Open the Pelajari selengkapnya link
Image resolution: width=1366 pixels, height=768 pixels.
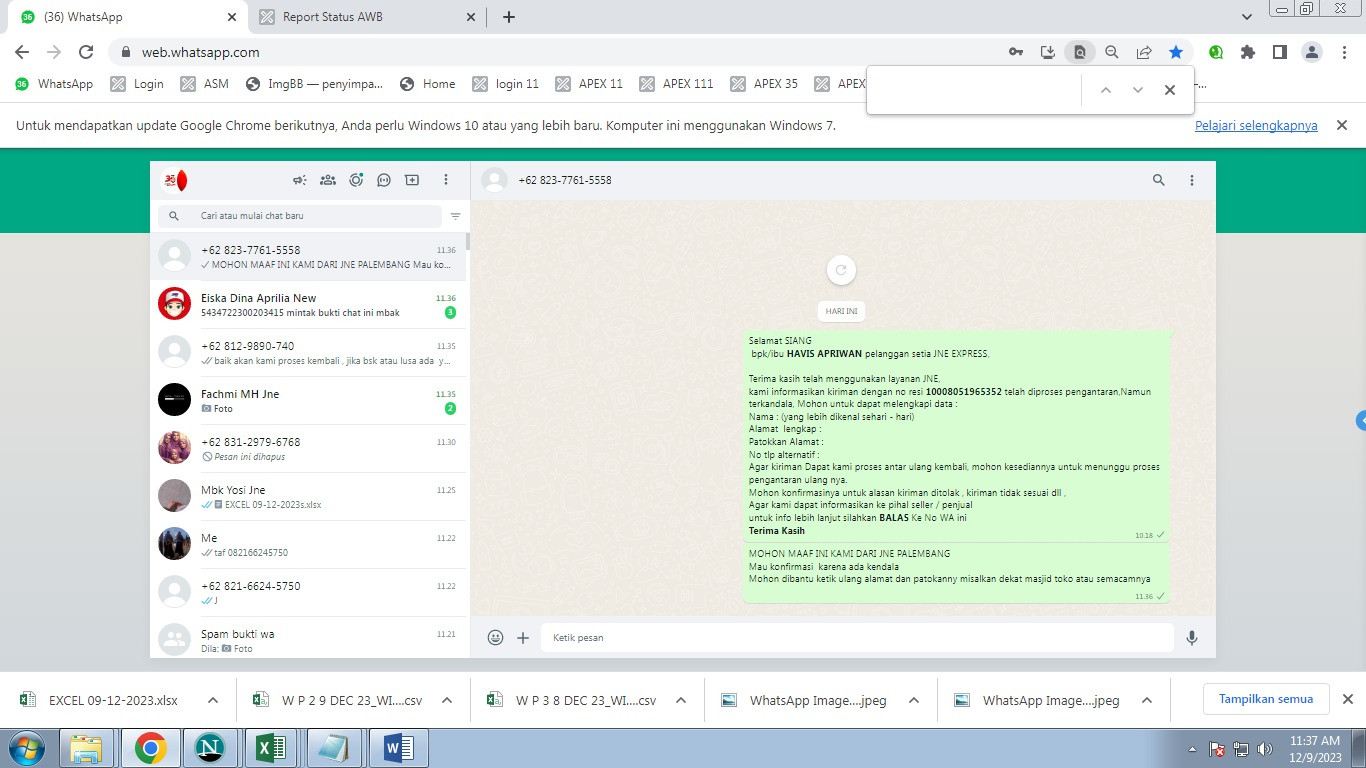[x=1256, y=126]
